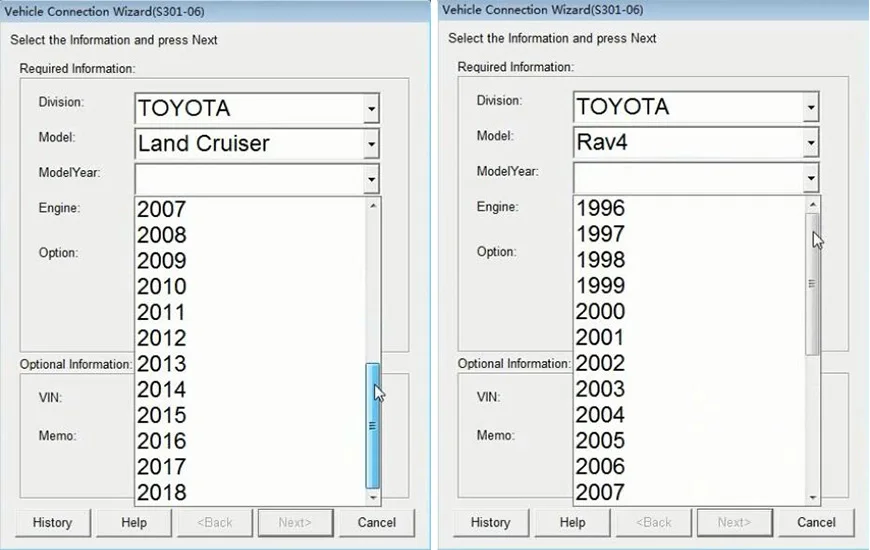Image resolution: width=870 pixels, height=550 pixels.
Task: Click Next button in Land Cruiser window
Action: (x=295, y=523)
